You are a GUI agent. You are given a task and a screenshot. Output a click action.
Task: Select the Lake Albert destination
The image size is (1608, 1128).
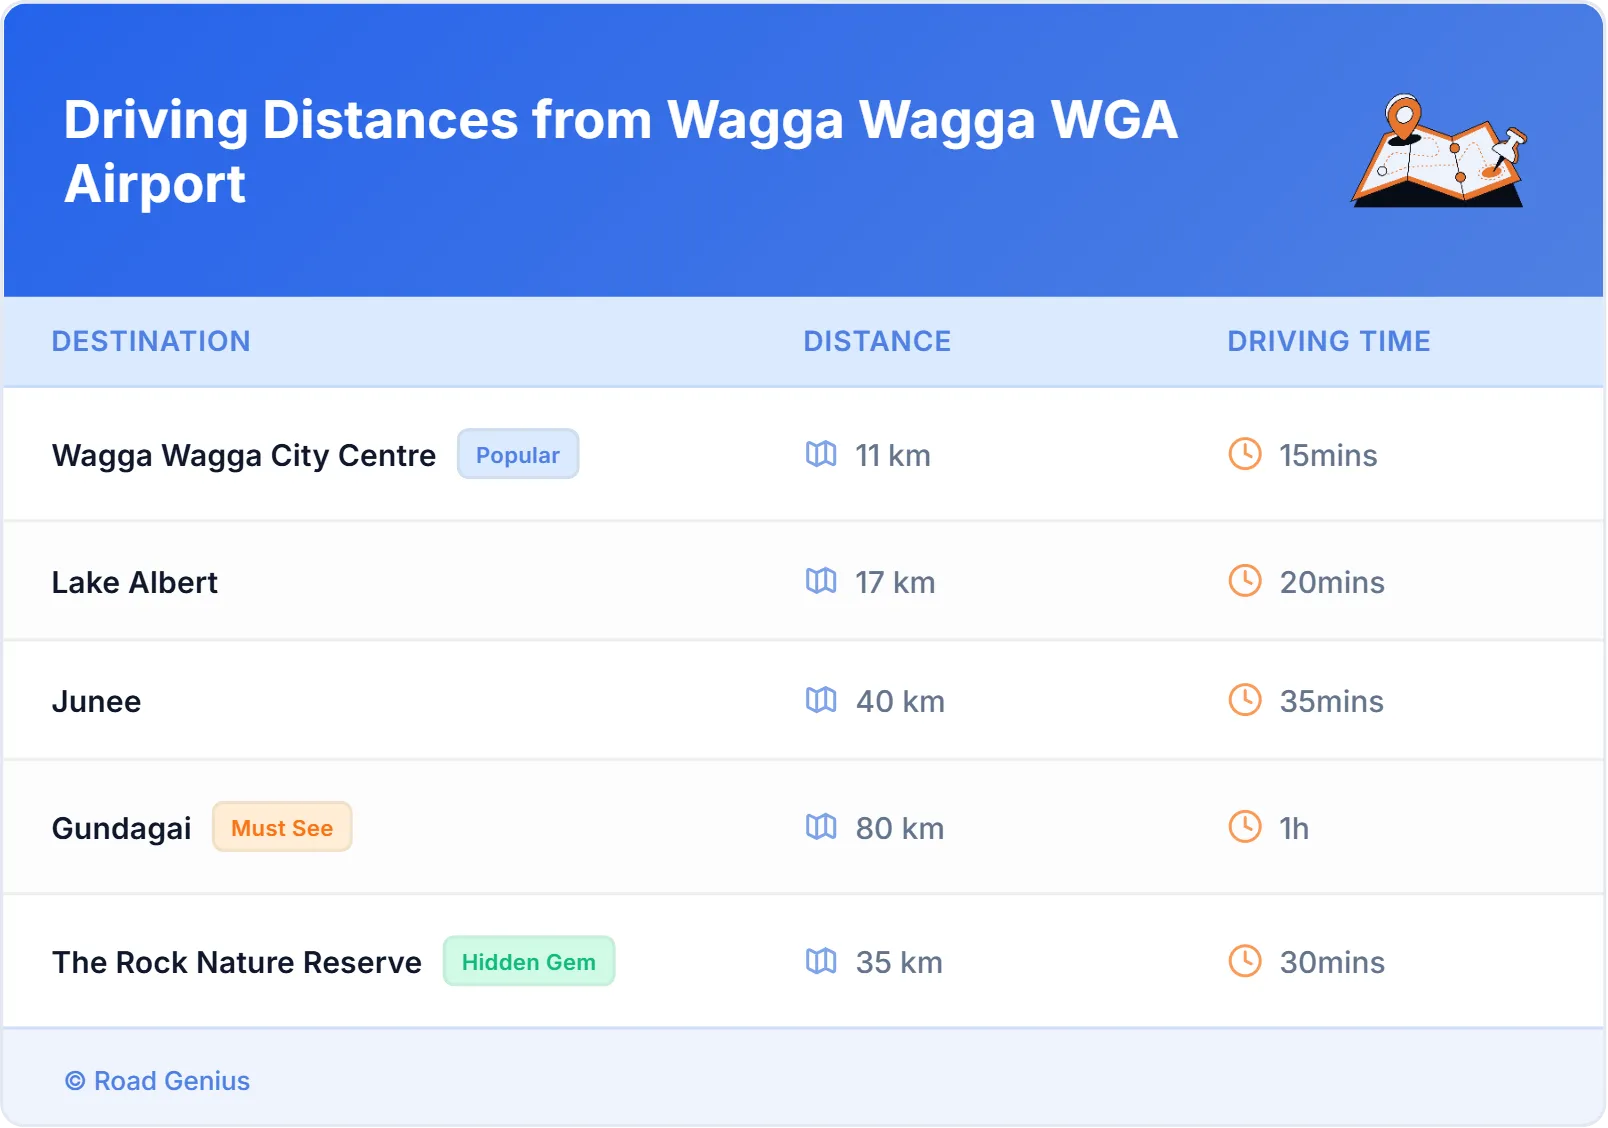(135, 582)
